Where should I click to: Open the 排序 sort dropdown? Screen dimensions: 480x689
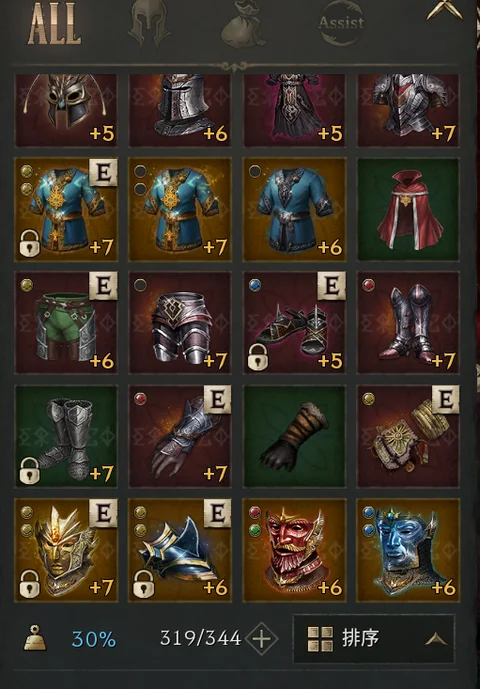pyautogui.click(x=374, y=638)
